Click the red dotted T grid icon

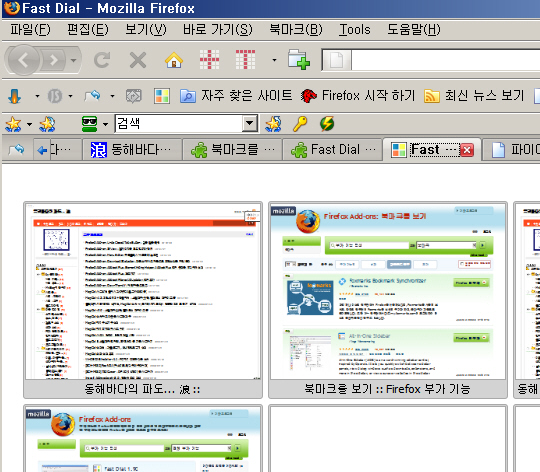[245, 60]
